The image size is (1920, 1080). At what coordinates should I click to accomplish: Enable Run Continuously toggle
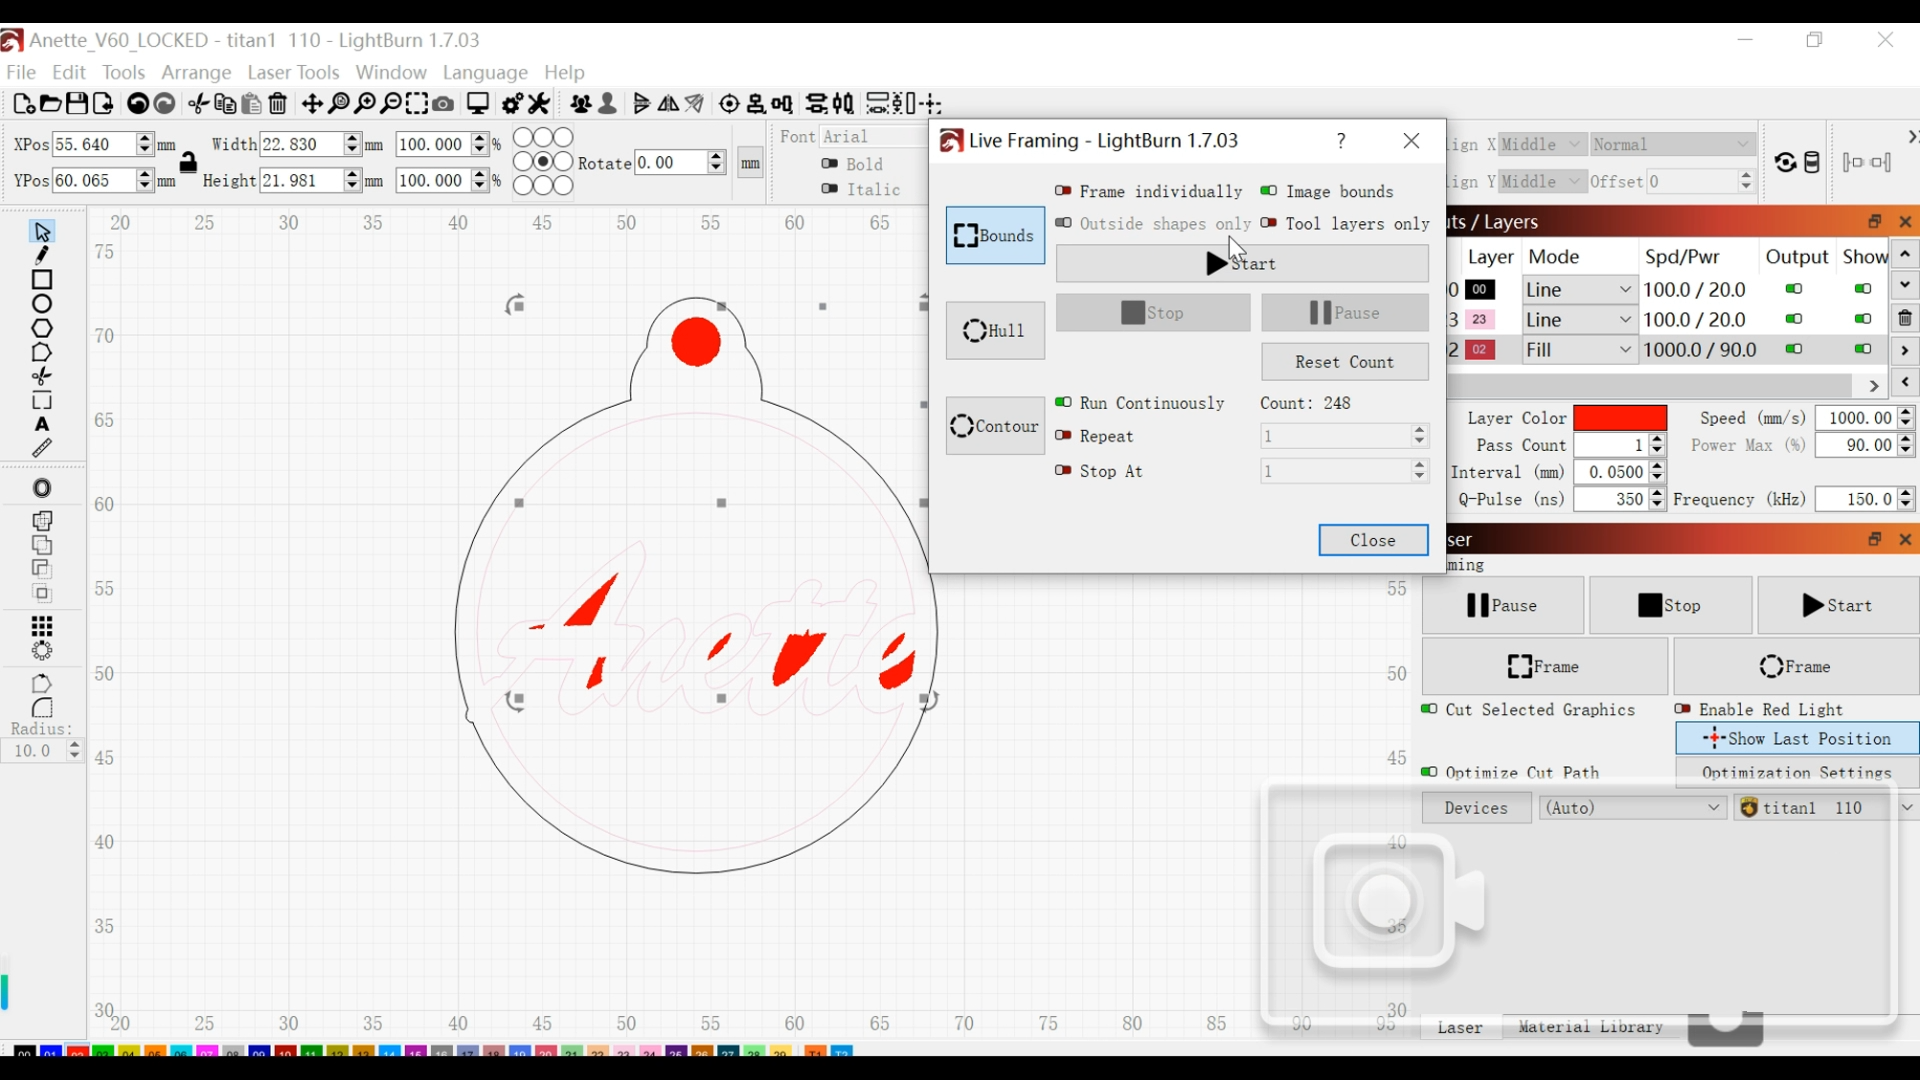coord(1064,403)
